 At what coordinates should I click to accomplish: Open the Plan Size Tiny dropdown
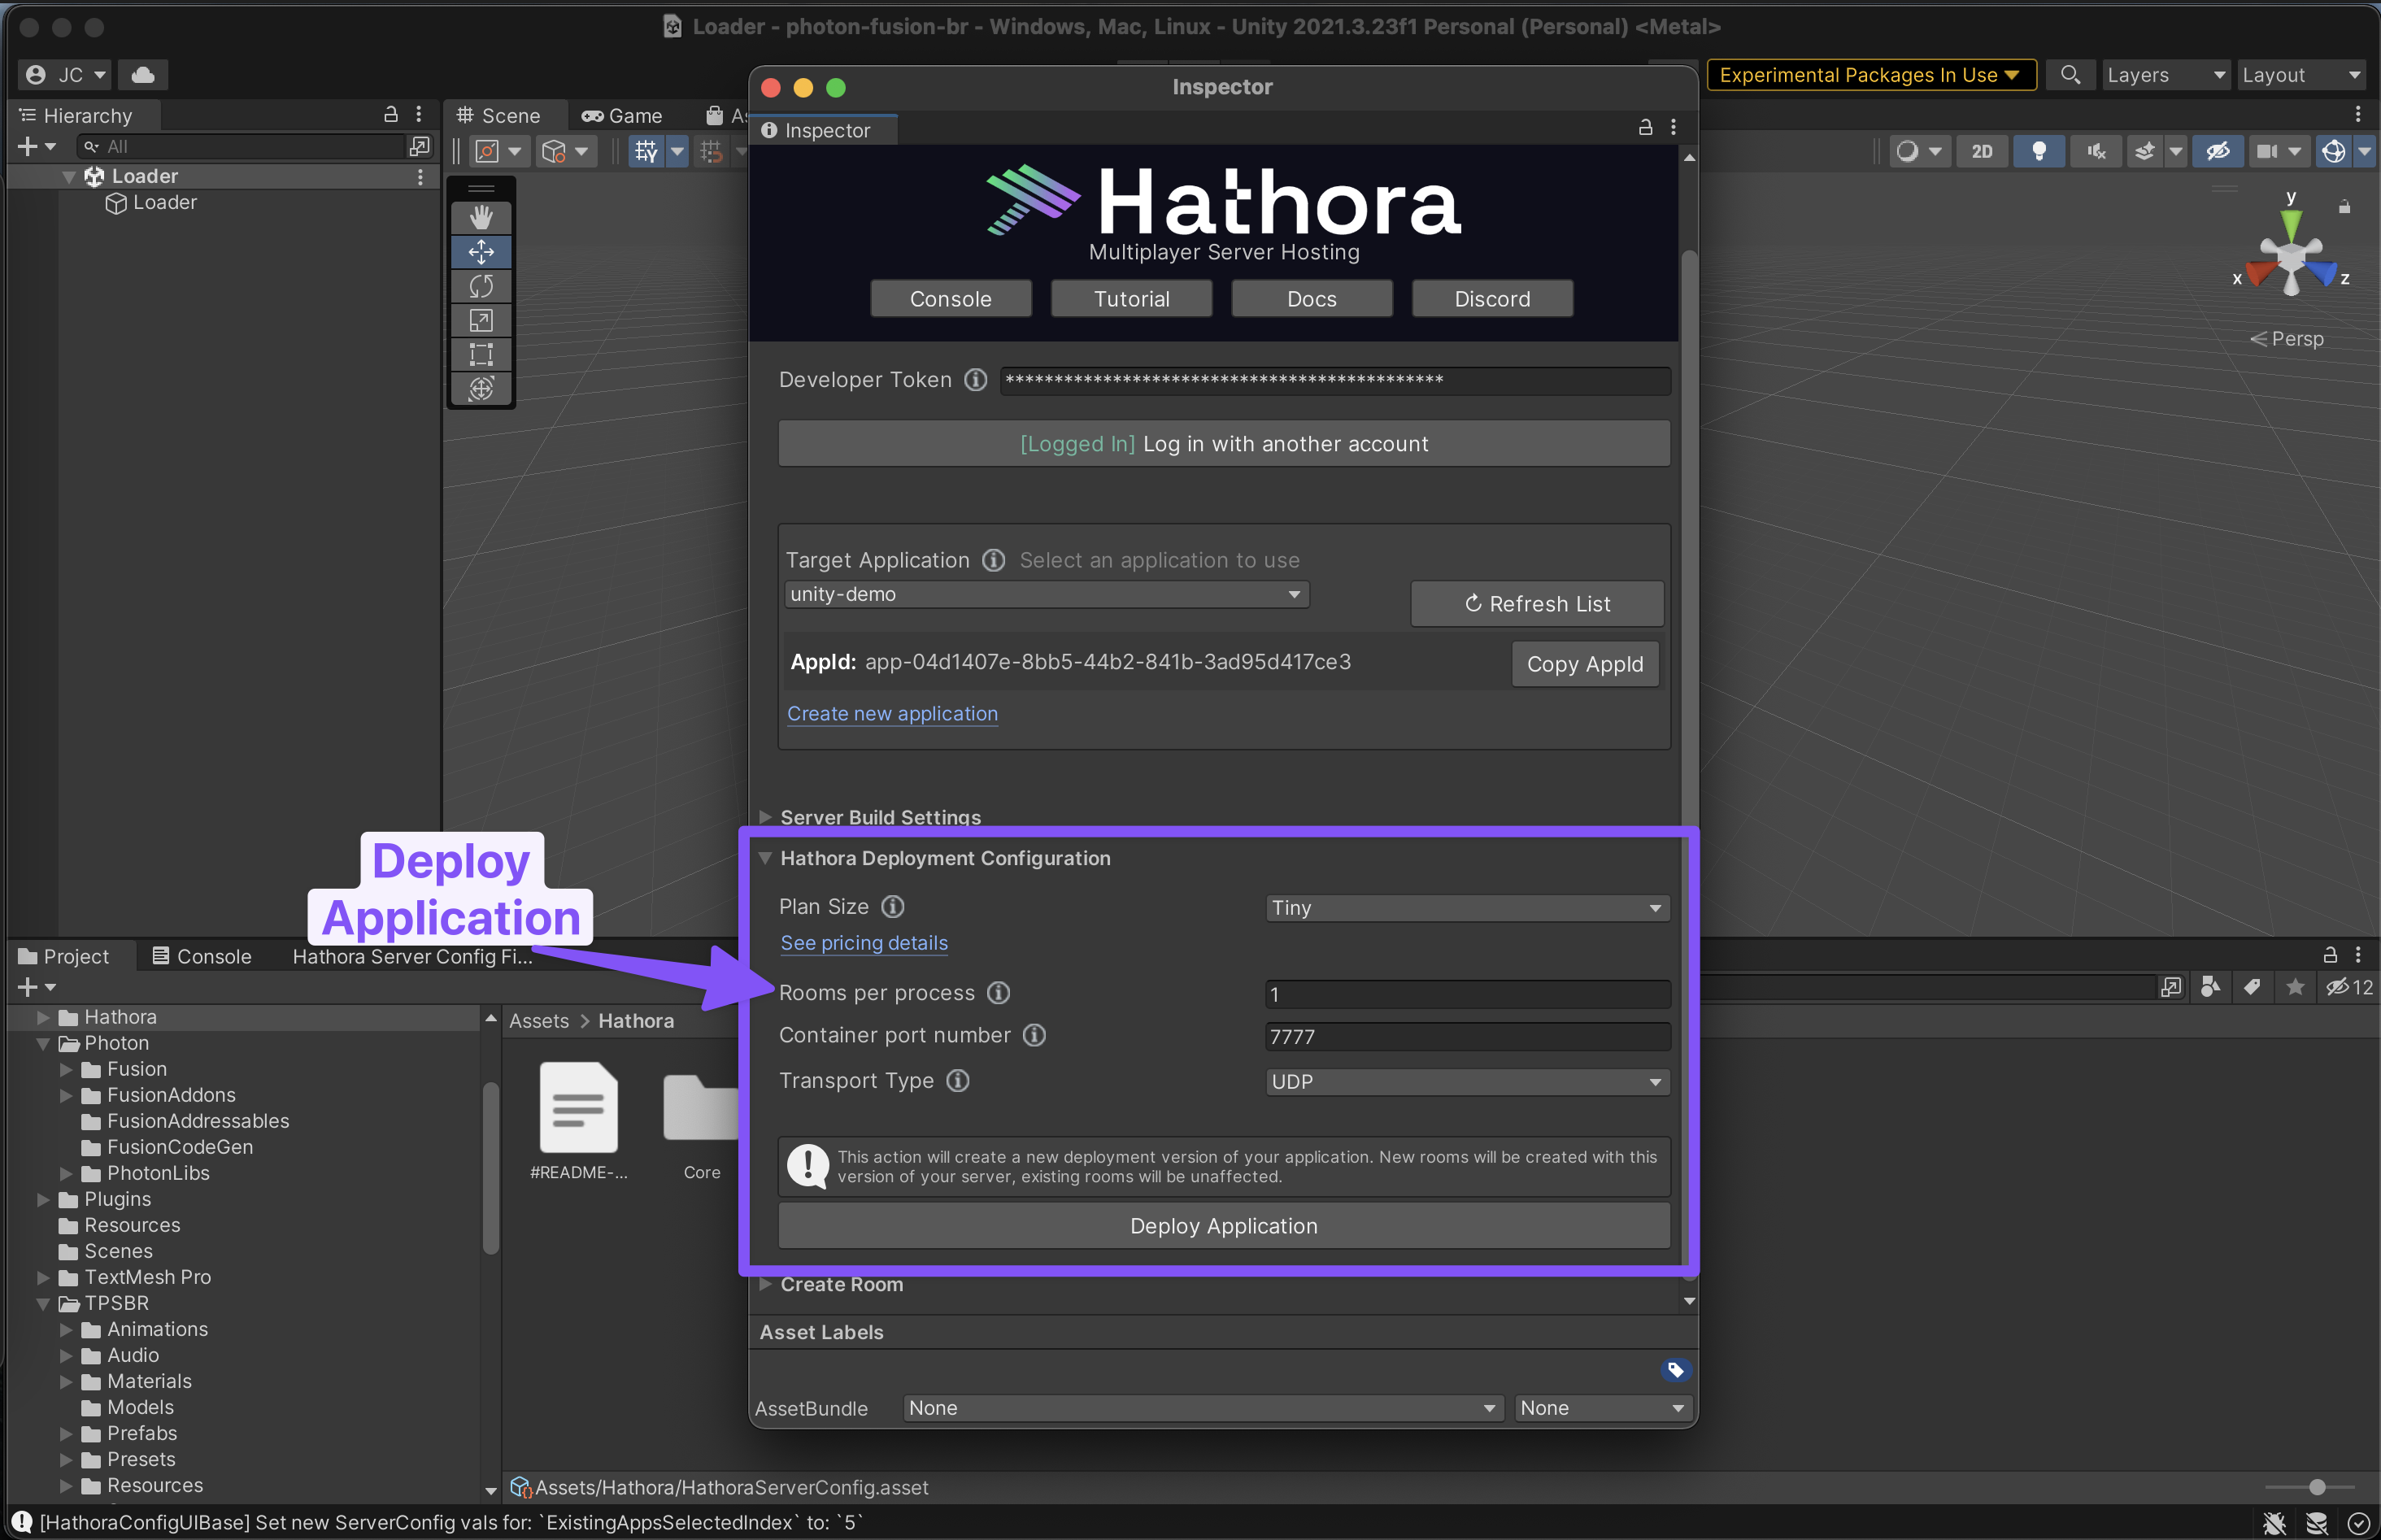point(1467,908)
